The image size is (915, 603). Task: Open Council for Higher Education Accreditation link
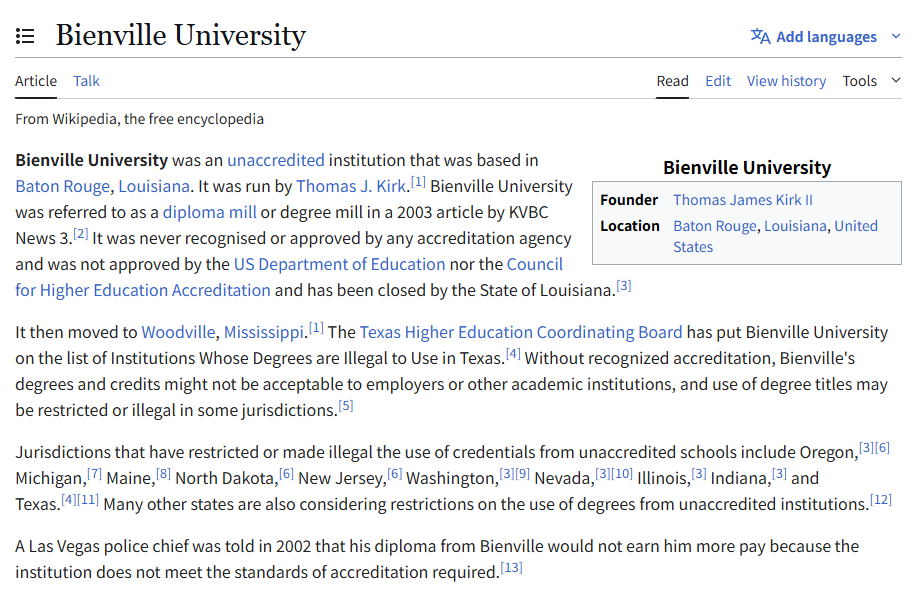coord(143,290)
